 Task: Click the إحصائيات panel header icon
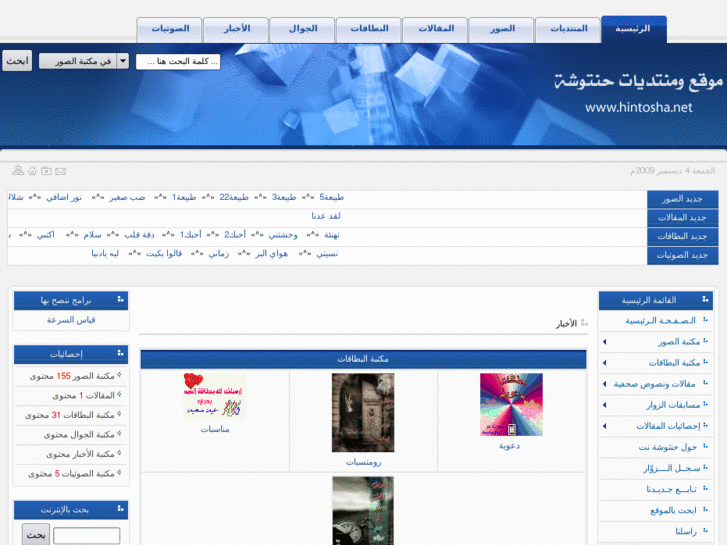121,353
